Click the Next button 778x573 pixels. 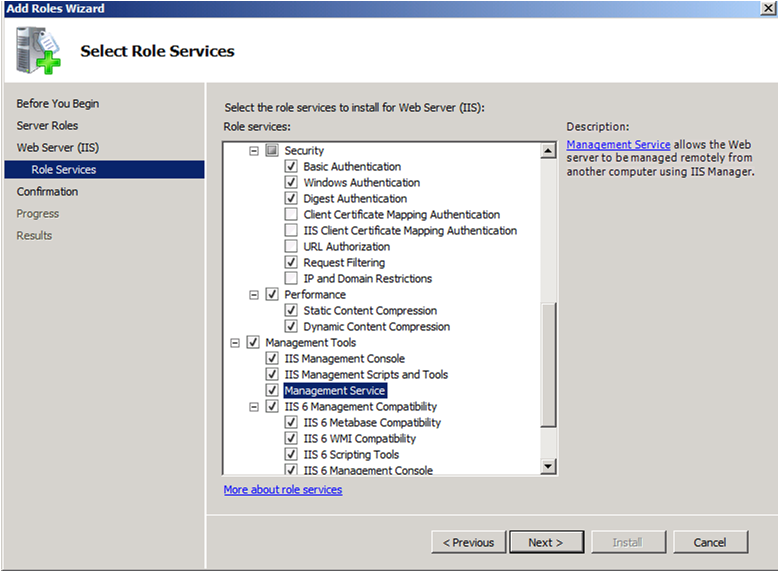pyautogui.click(x=546, y=542)
